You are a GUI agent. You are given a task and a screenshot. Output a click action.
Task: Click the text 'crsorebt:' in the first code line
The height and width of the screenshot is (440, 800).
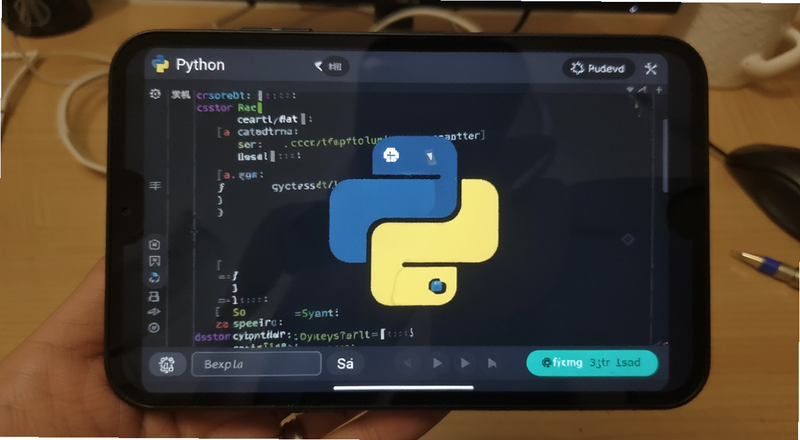[x=223, y=95]
